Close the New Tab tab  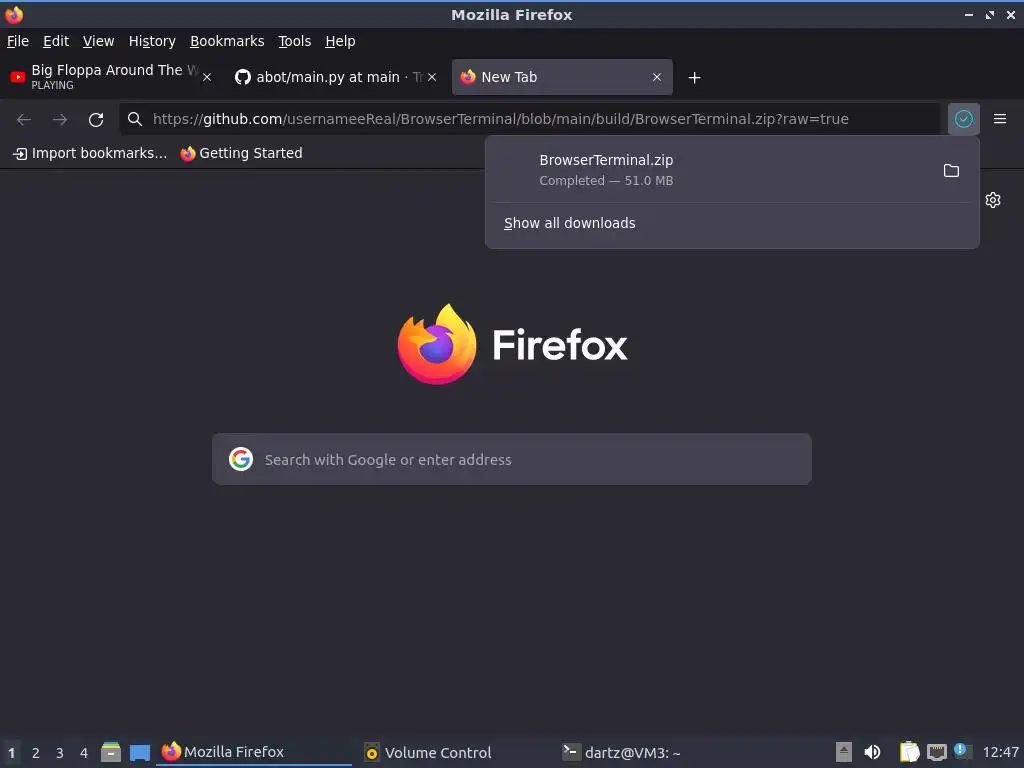tap(657, 77)
